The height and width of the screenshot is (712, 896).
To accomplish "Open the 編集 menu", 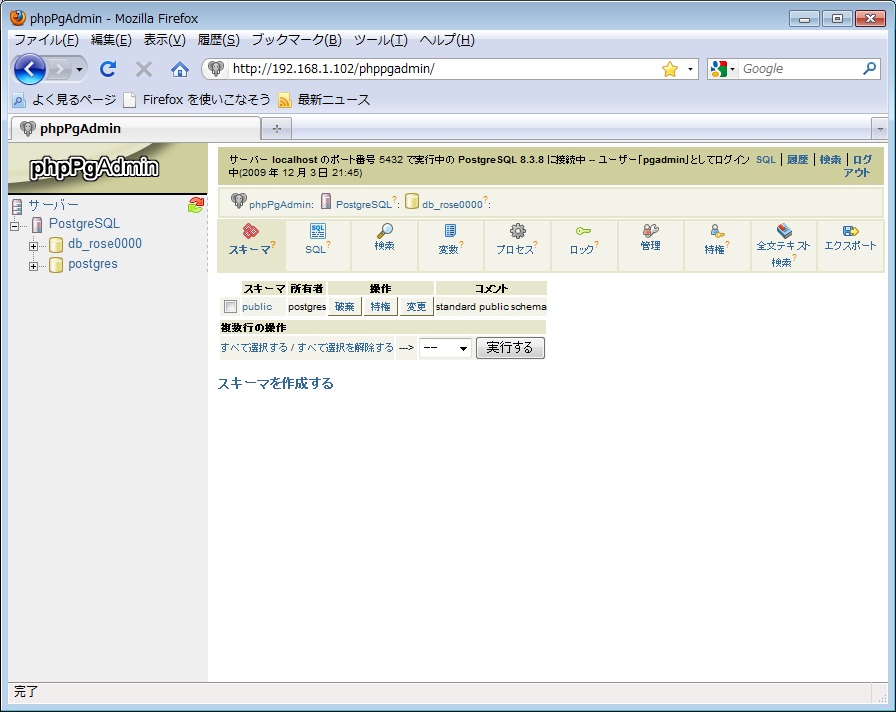I will click(x=111, y=40).
